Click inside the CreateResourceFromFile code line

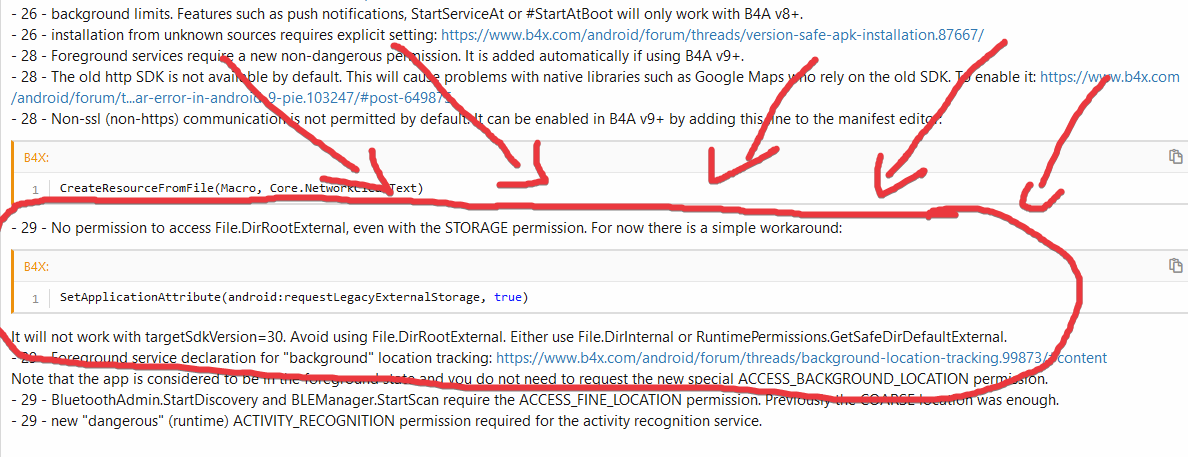(241, 188)
